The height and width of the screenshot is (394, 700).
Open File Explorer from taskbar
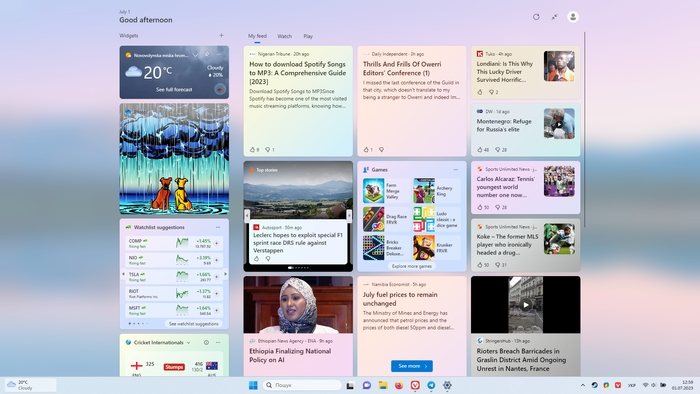pyautogui.click(x=383, y=385)
